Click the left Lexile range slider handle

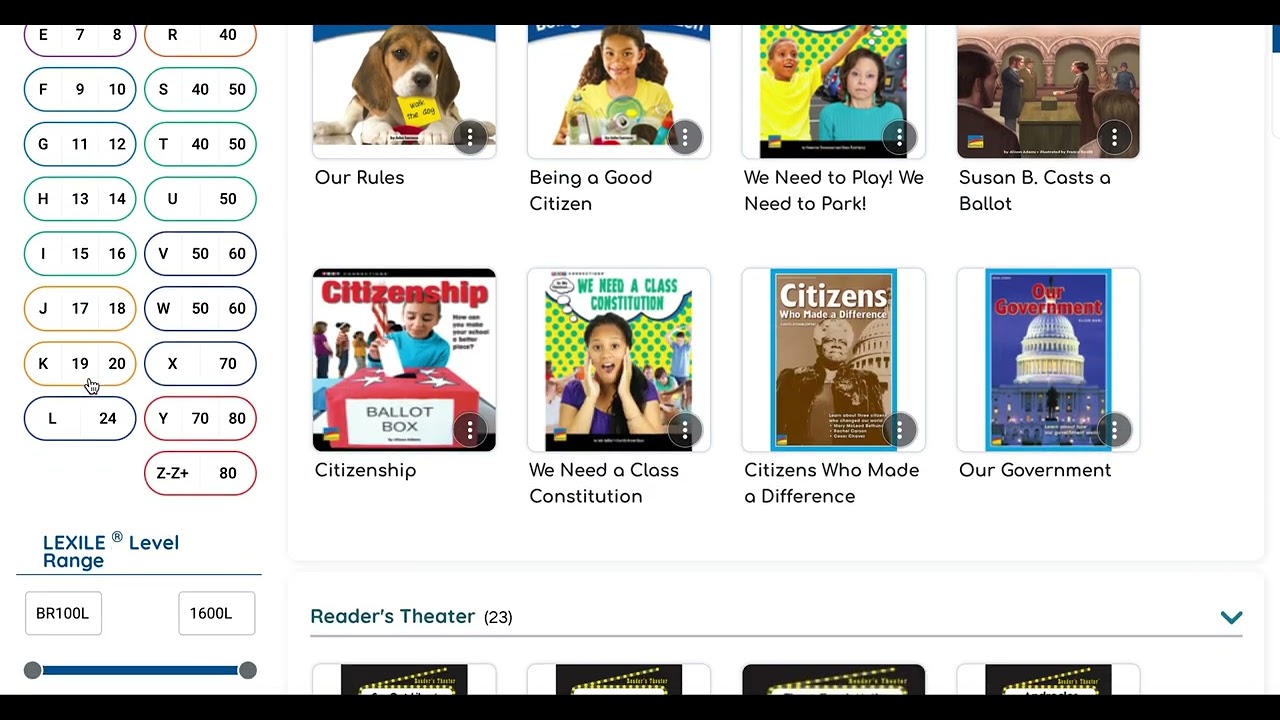pyautogui.click(x=33, y=670)
